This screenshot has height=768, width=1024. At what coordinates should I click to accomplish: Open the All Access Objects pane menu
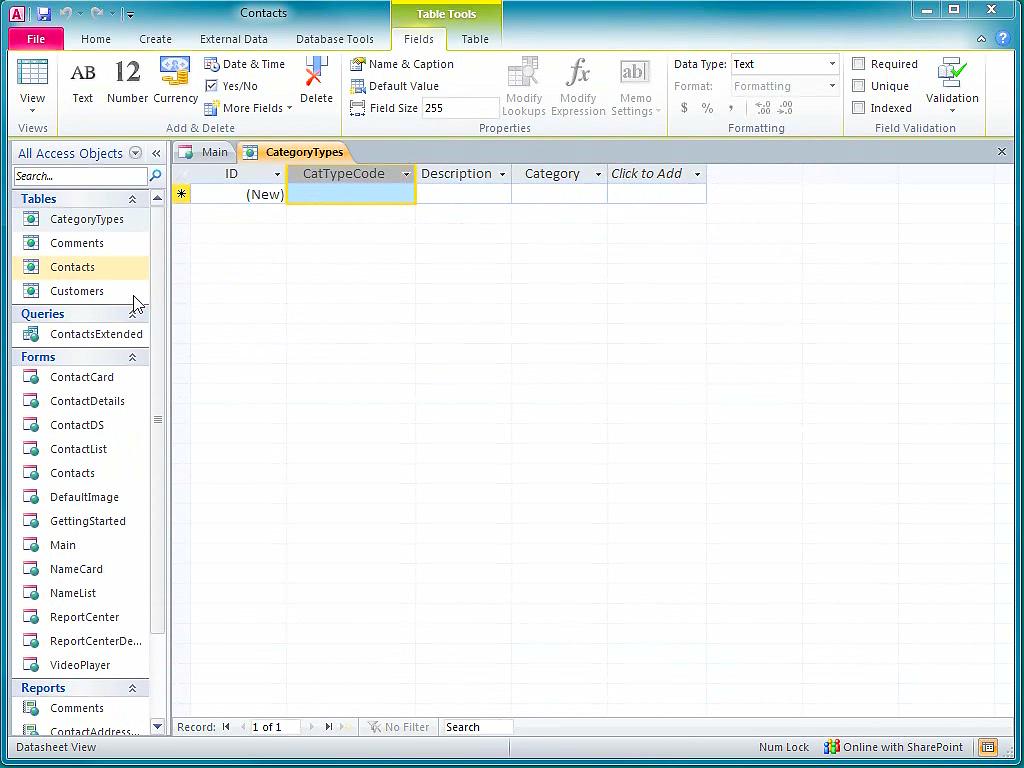pos(135,153)
